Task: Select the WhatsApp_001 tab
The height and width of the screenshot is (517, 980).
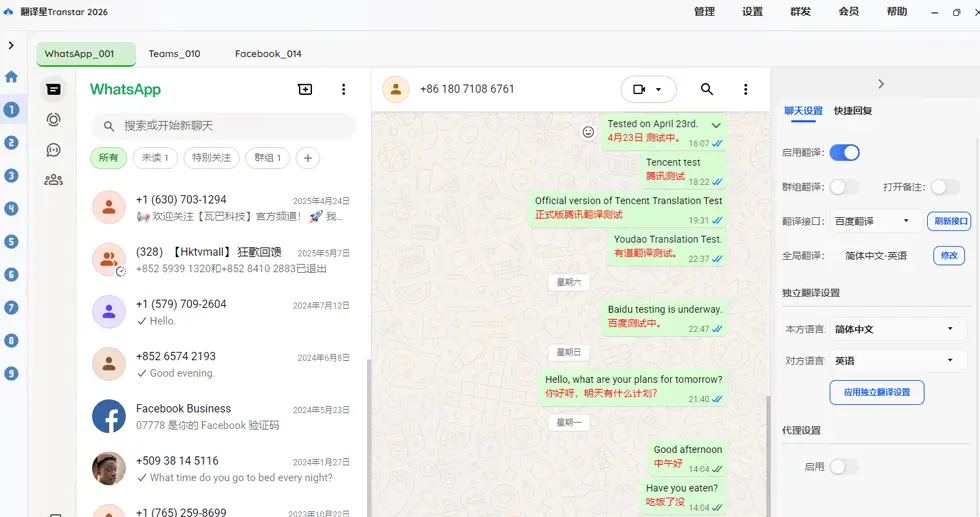Action: point(86,54)
